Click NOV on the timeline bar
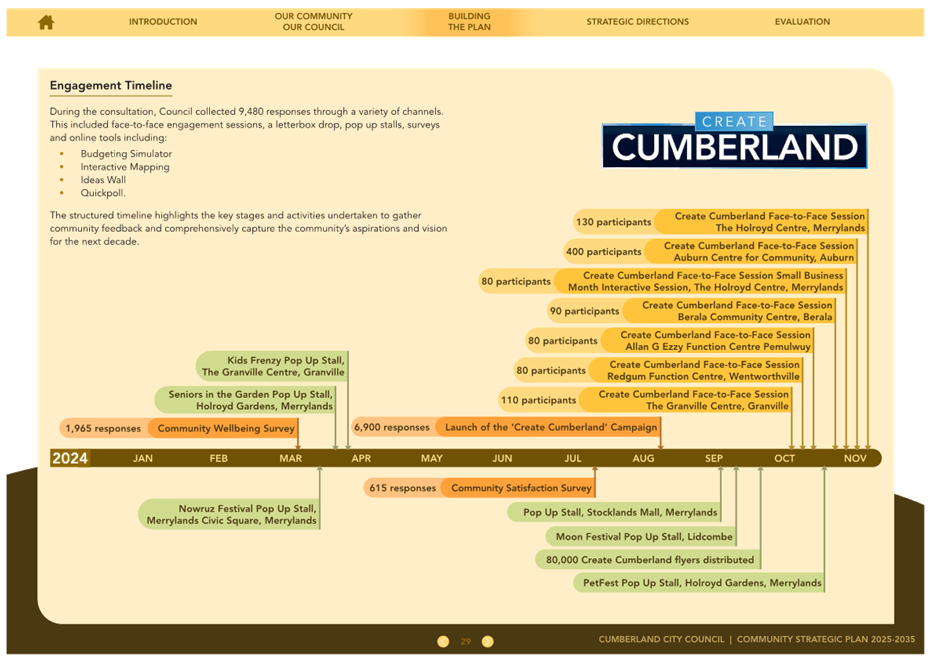930x660 pixels. 855,458
